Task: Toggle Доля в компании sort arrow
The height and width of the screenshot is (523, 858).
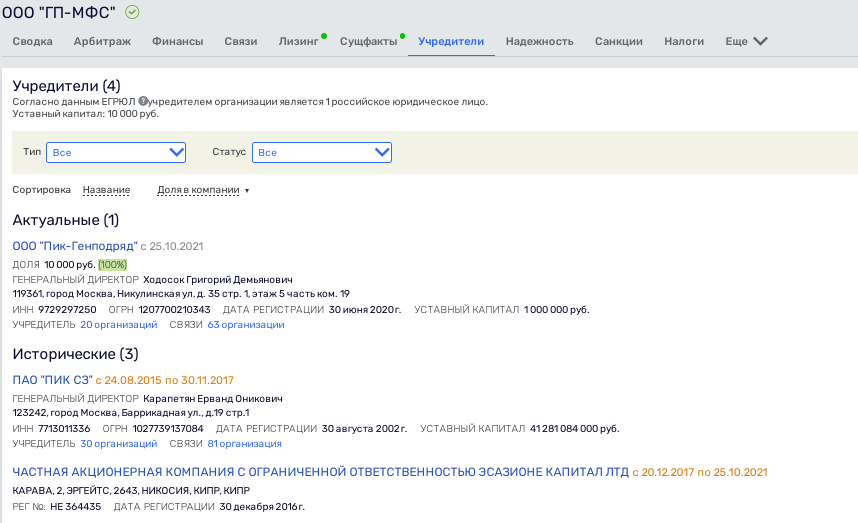Action: tap(247, 190)
